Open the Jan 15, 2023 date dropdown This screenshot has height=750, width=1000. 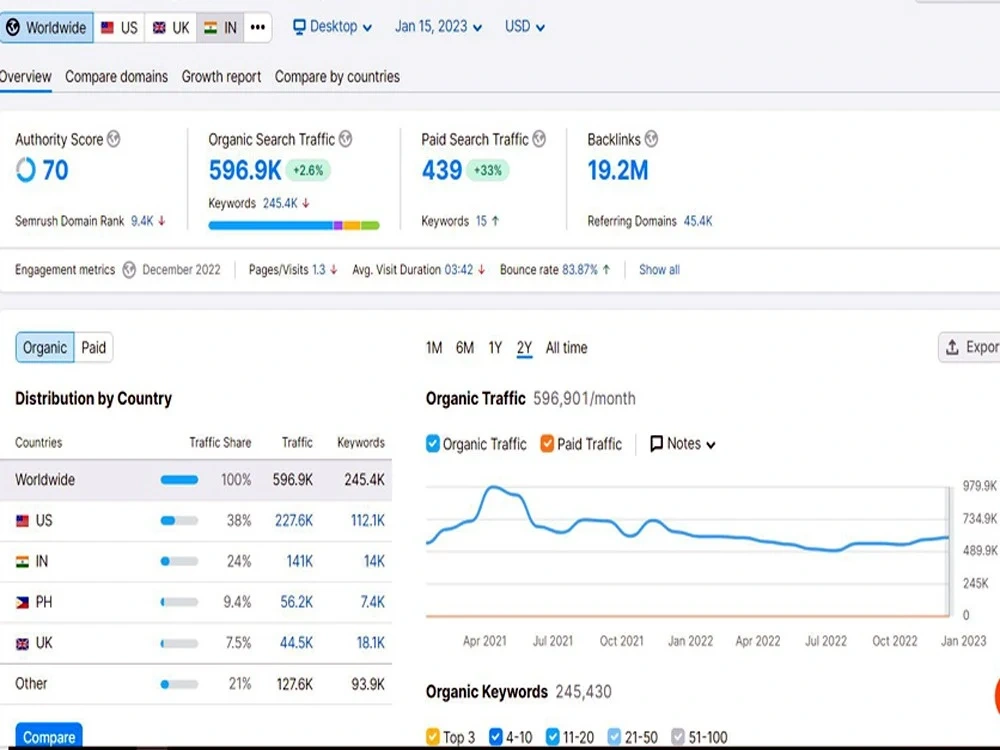pos(438,27)
